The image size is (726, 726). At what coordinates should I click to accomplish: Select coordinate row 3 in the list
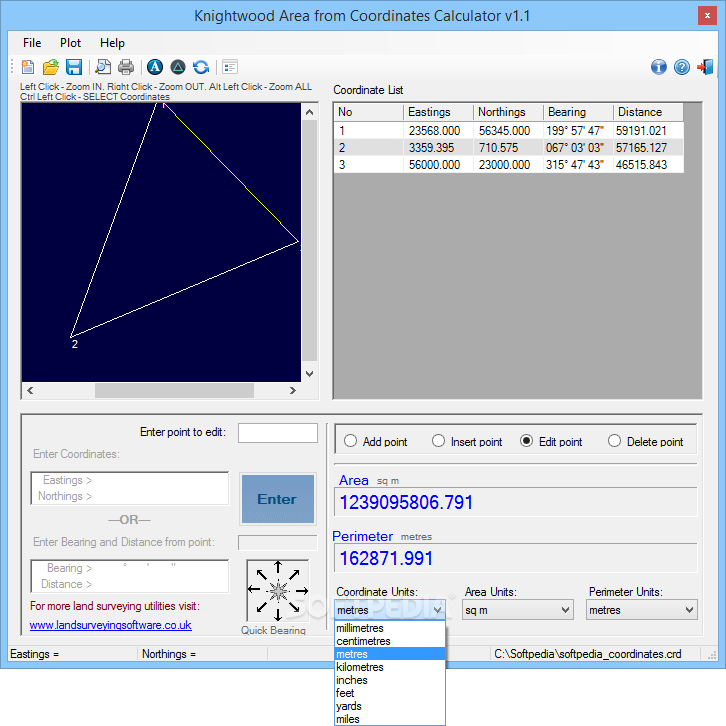coord(508,165)
